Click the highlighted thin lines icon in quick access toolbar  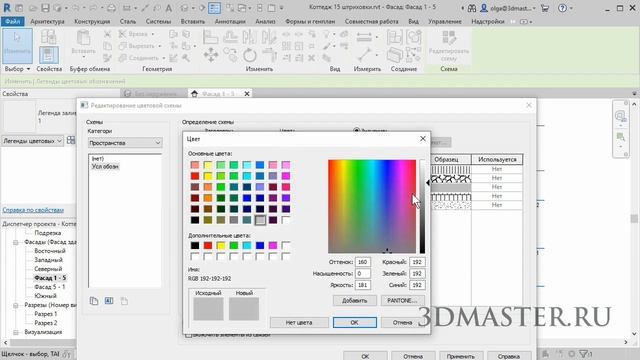click(214, 8)
